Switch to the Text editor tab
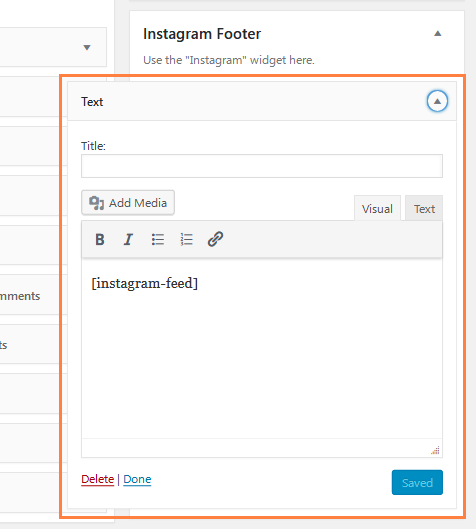The width and height of the screenshot is (476, 529). click(424, 208)
